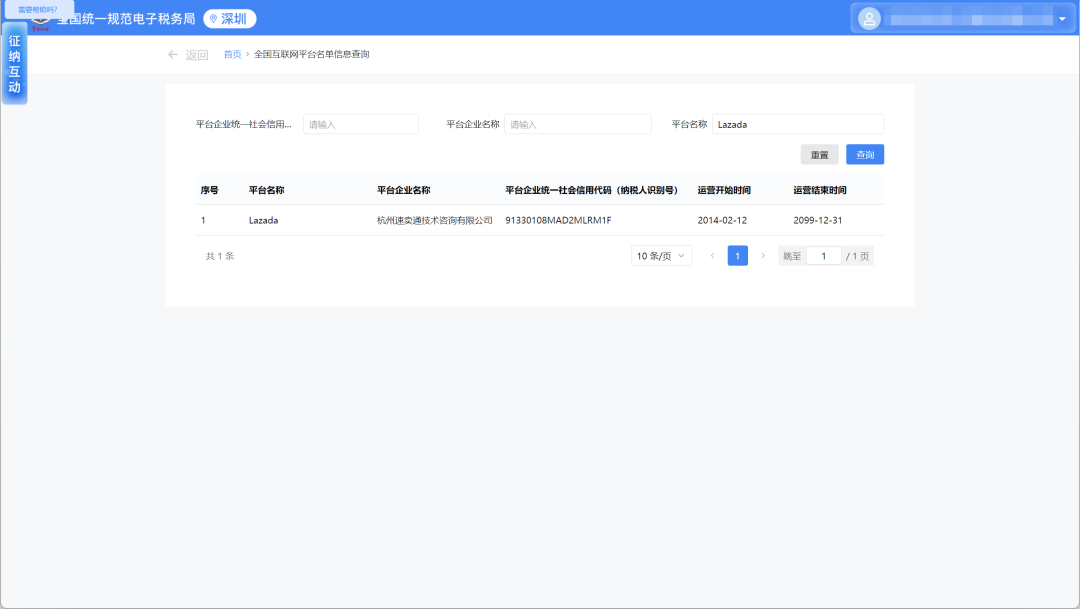Viewport: 1080px width, 609px height.
Task: Focus the 平台企业统一社会信用代码 input field
Action: 360,124
